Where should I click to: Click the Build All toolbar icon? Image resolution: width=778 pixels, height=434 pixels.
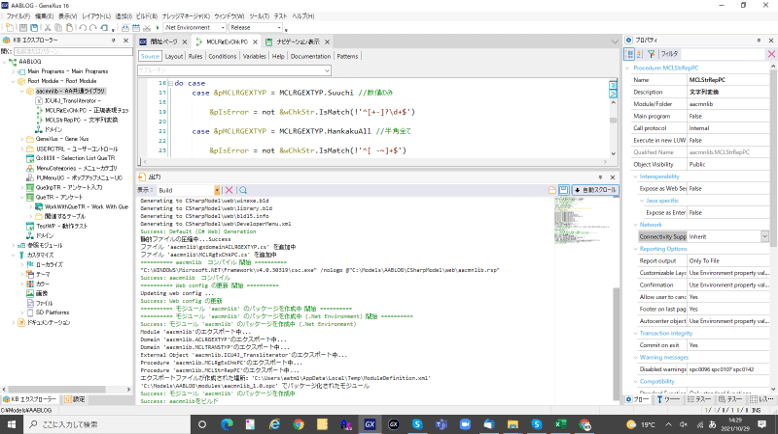tap(125, 28)
